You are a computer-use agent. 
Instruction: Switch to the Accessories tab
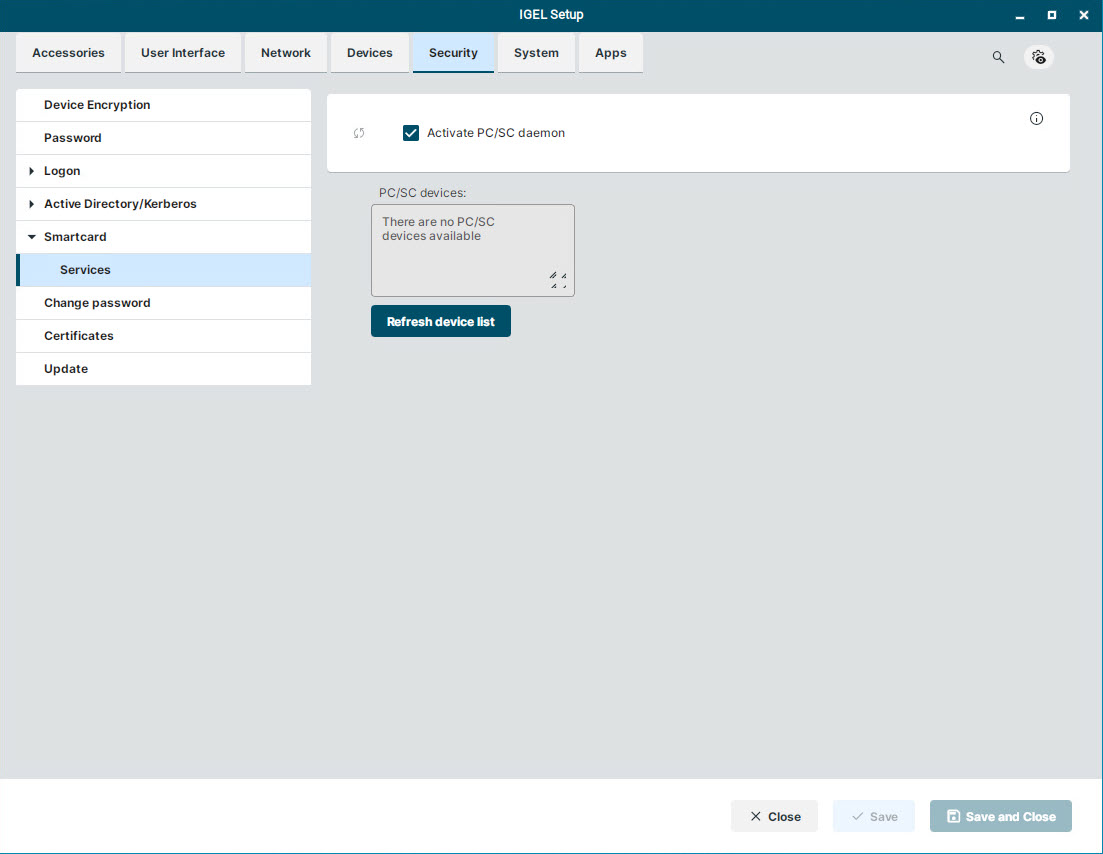pyautogui.click(x=68, y=53)
